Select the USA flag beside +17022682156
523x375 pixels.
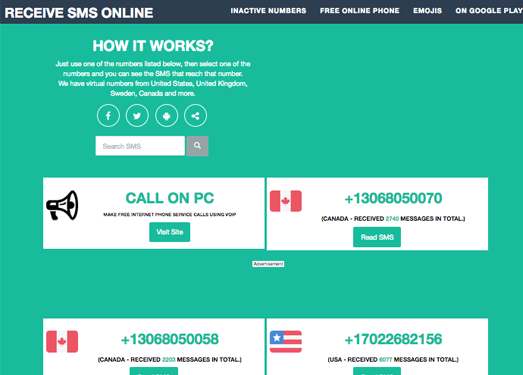click(286, 341)
